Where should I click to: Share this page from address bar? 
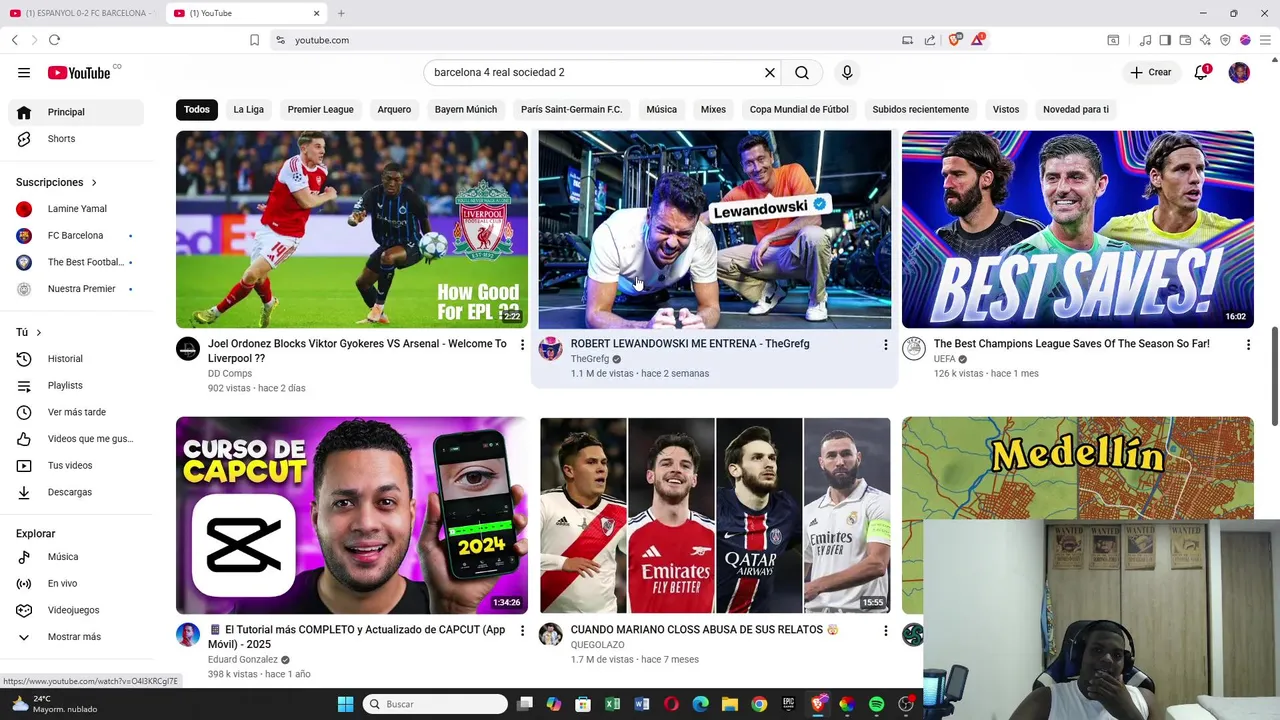pos(930,40)
